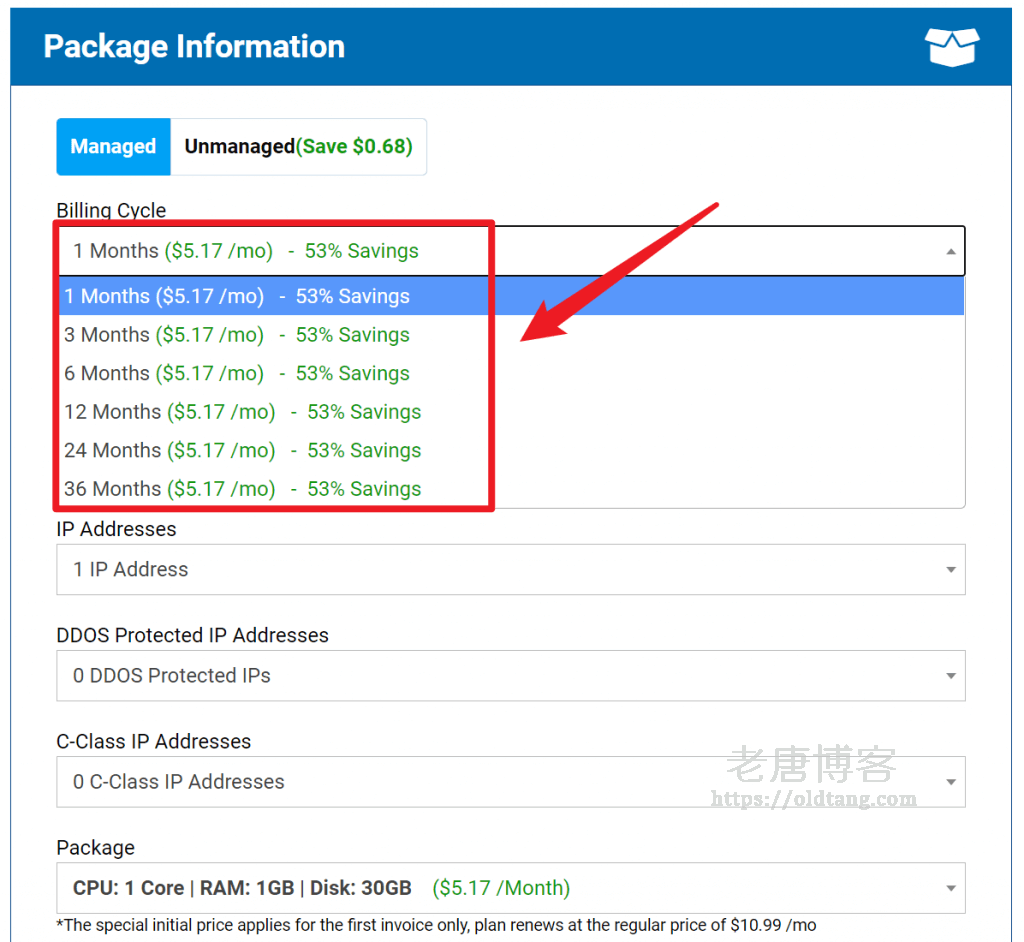Select 6 Months billing cycle
The image size is (1024, 942).
237,374
